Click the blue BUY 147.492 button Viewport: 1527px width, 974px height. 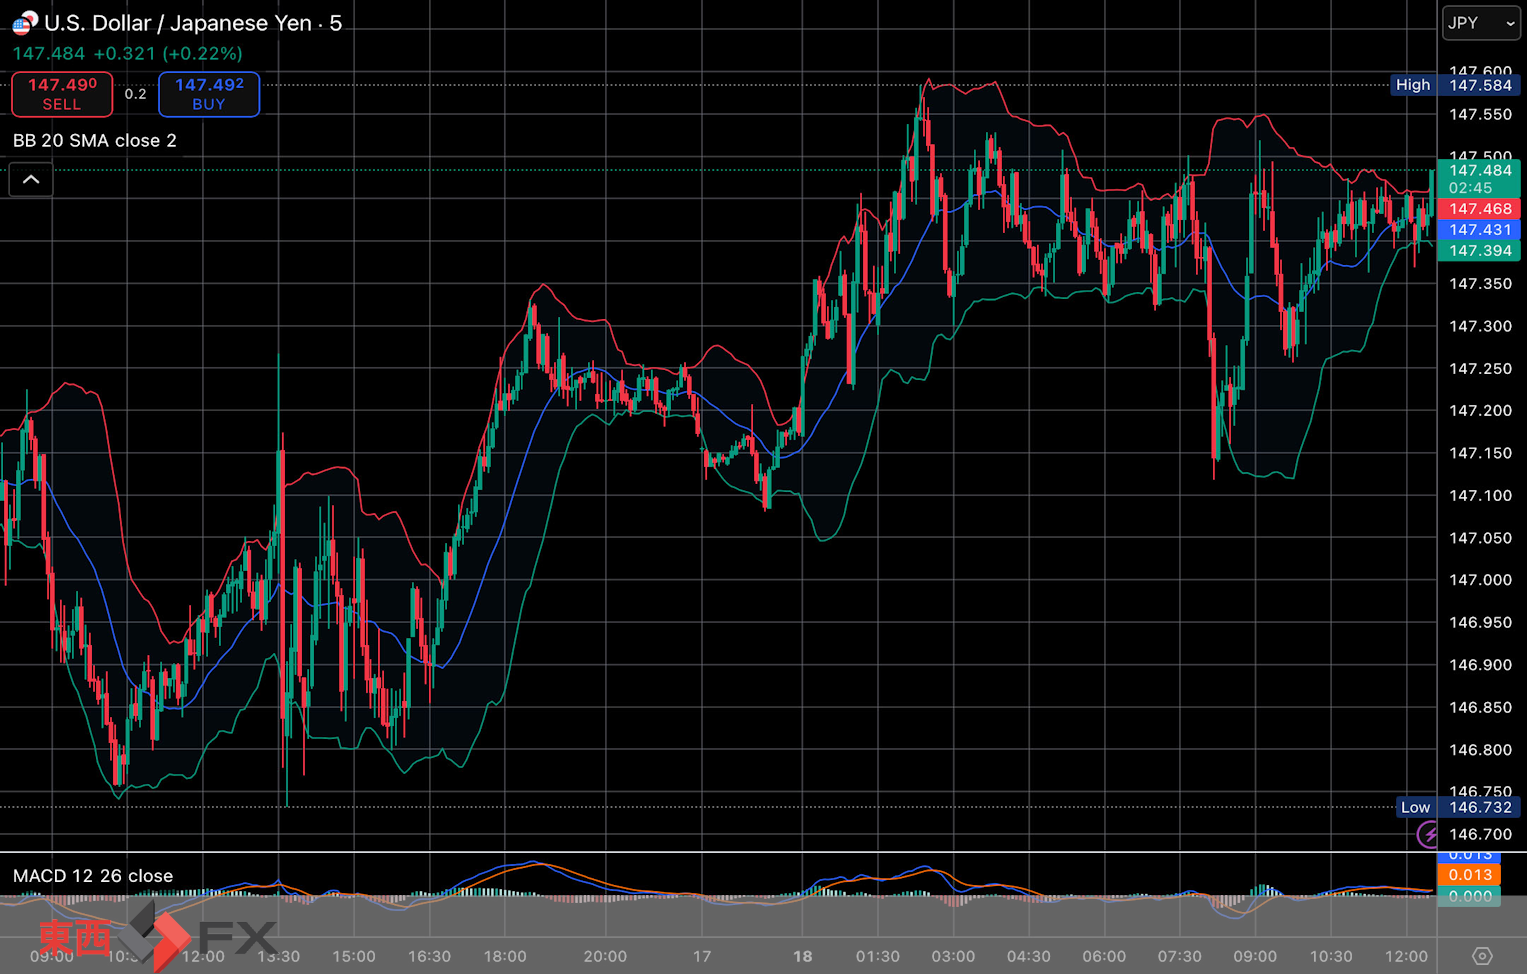[x=209, y=94]
